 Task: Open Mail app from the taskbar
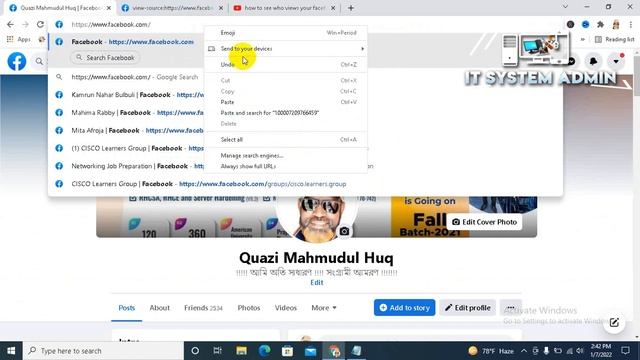click(311, 351)
